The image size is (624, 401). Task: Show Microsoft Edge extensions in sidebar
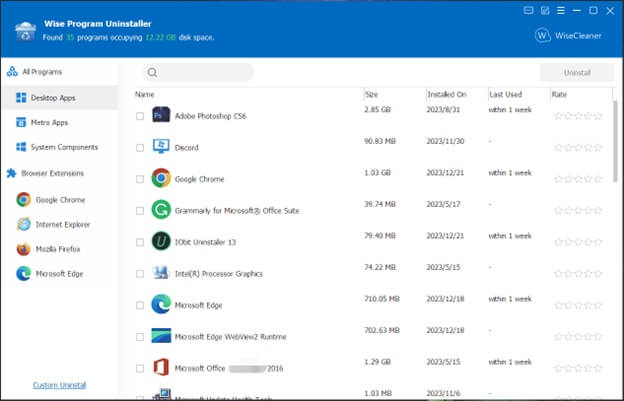pos(60,274)
